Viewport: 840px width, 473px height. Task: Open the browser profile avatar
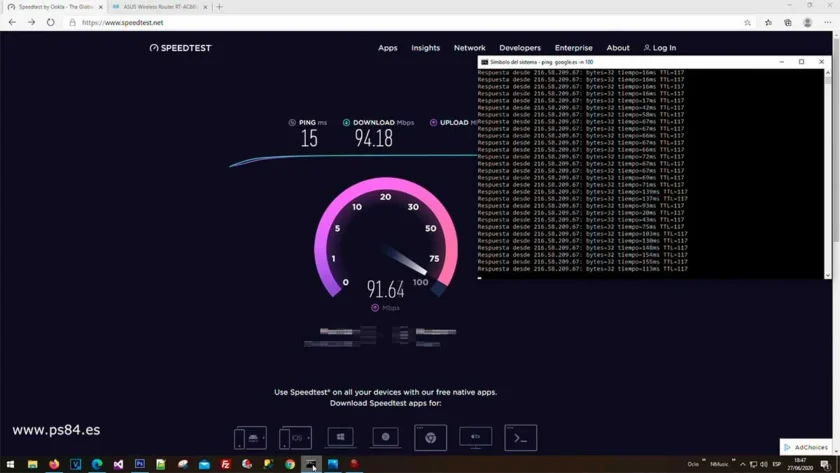tap(807, 22)
